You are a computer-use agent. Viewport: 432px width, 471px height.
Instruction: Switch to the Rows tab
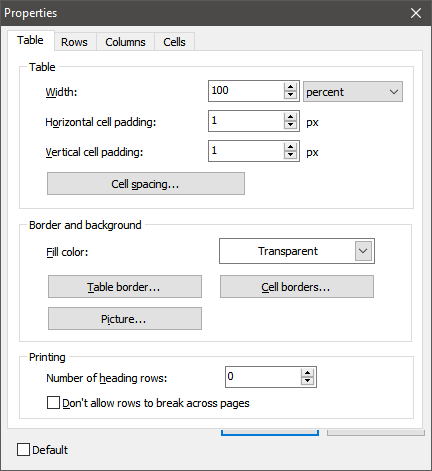pos(74,42)
